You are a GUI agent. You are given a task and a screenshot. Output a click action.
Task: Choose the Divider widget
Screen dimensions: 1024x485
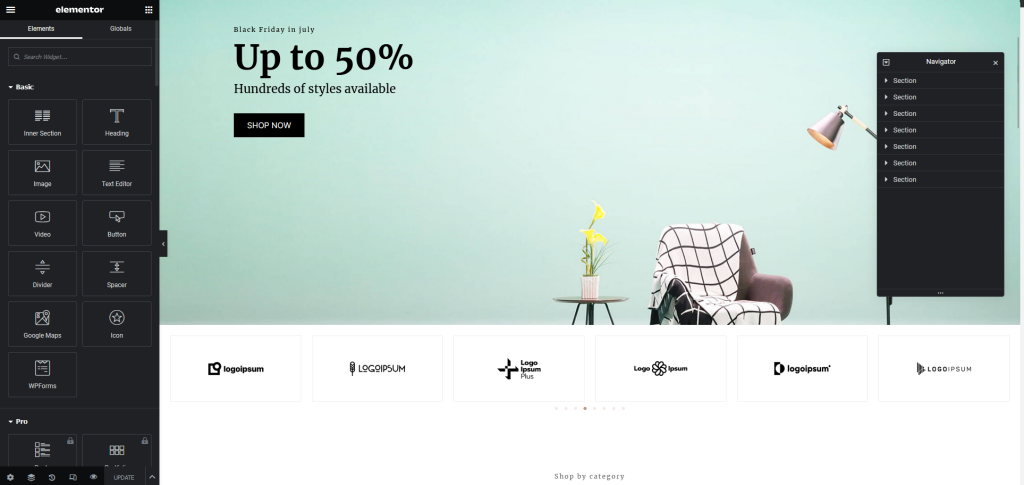[42, 274]
